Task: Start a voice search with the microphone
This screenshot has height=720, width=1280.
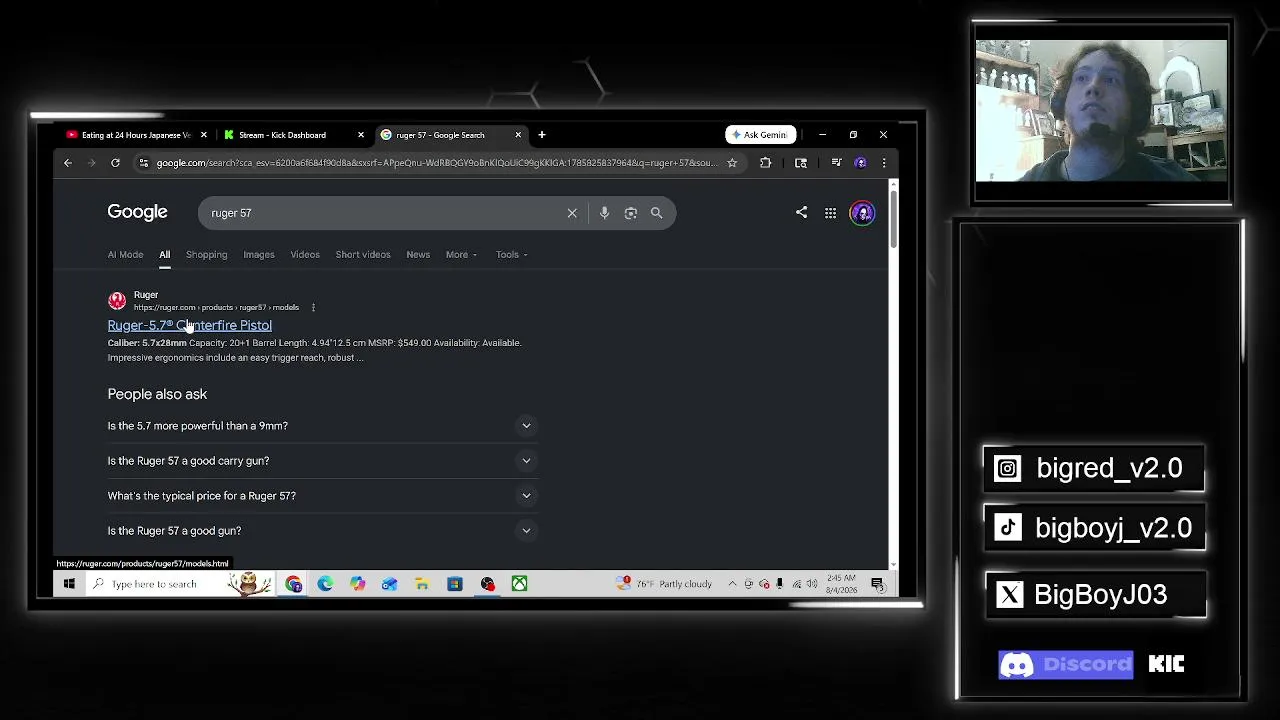Action: (604, 213)
